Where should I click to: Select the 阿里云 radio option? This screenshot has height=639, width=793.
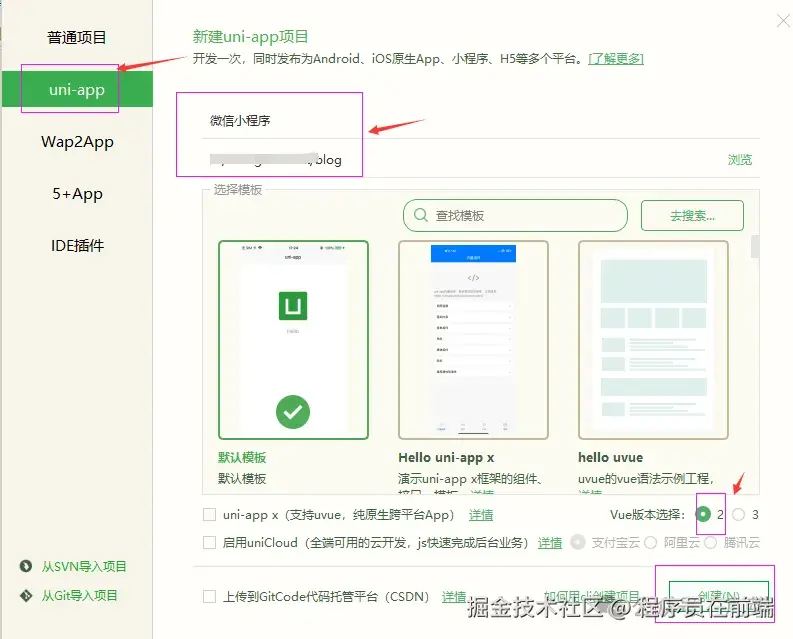click(651, 543)
